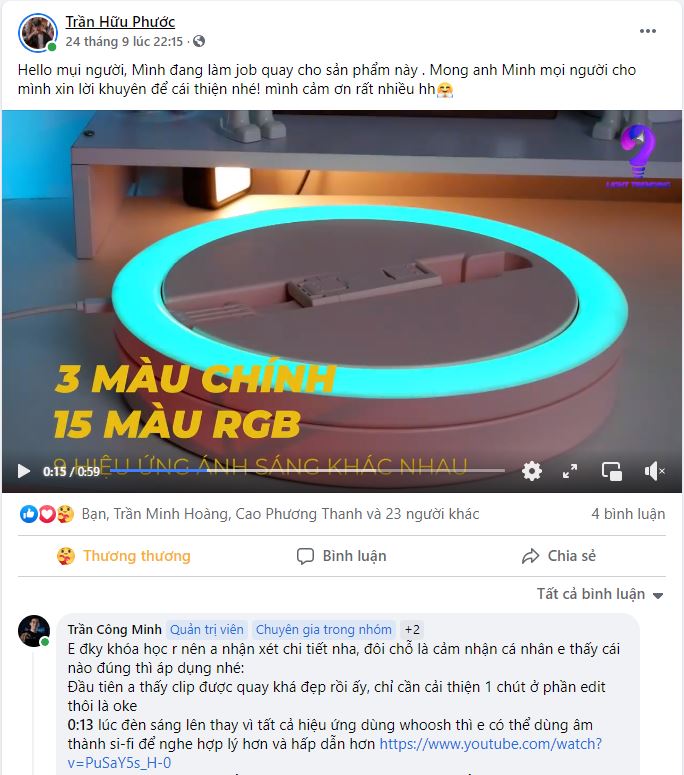Open Trần Hữu Phước's profile picture

(38, 32)
